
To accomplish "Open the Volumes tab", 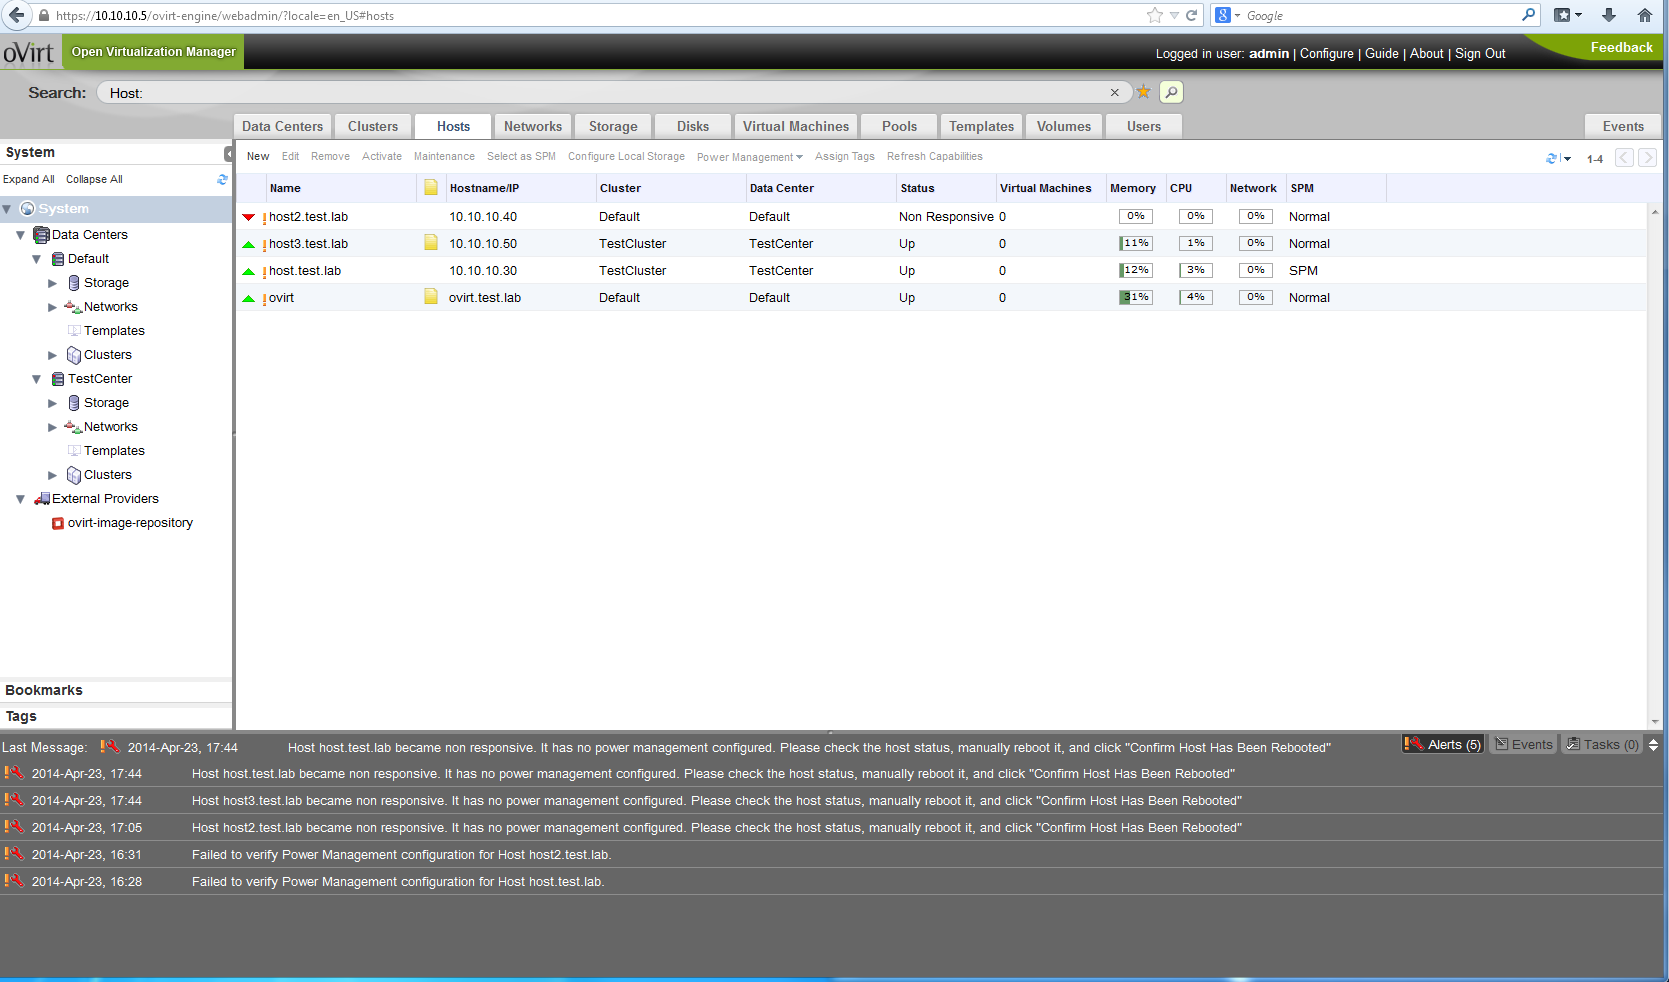I will (1064, 126).
